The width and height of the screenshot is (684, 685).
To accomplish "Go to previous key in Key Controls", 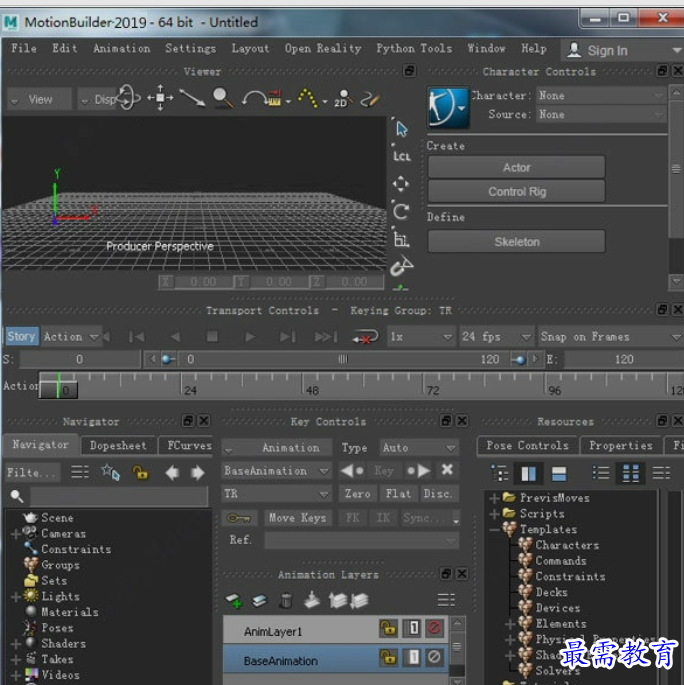I will [x=352, y=471].
